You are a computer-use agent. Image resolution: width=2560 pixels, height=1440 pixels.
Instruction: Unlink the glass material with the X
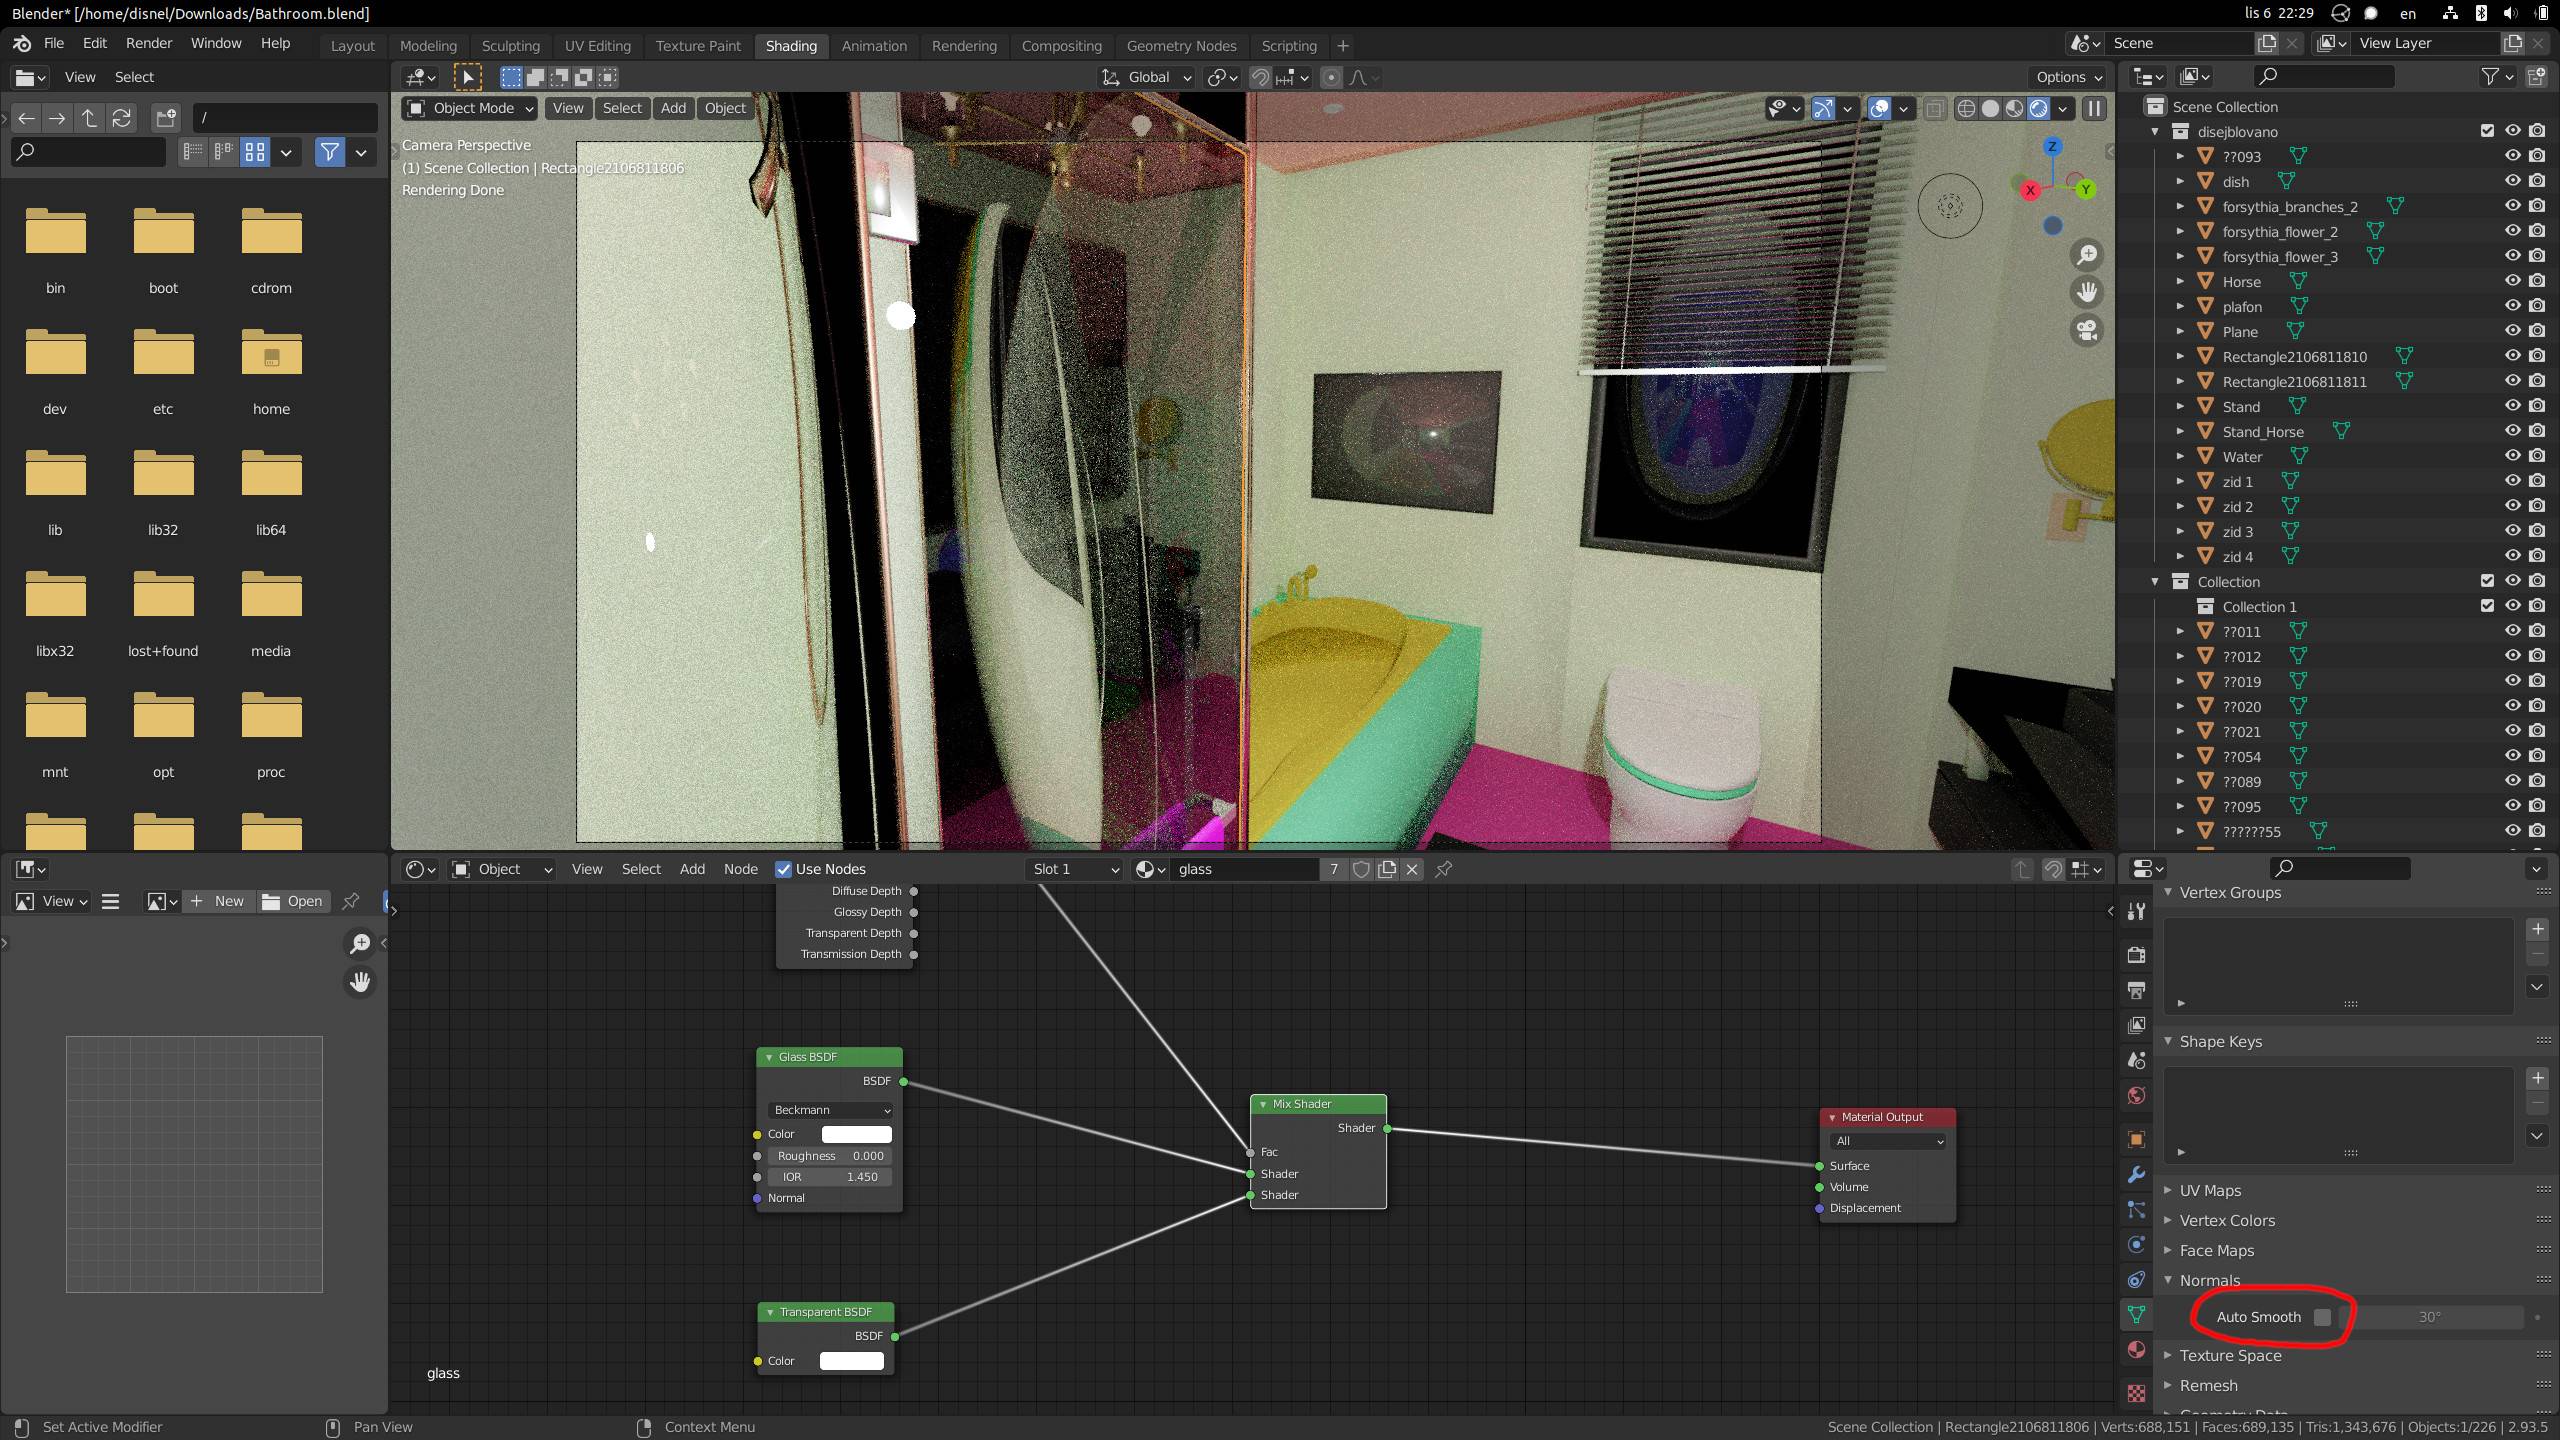coord(1412,869)
